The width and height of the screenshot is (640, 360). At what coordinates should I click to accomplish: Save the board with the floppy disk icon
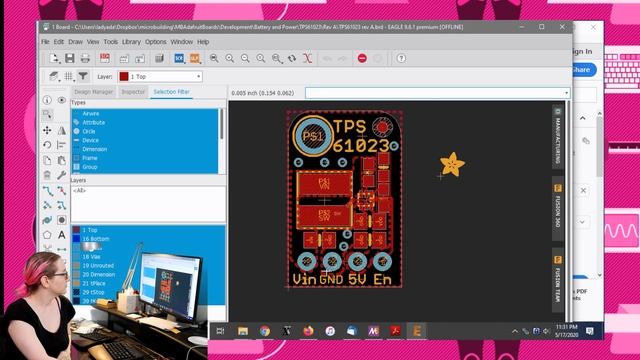click(x=70, y=58)
